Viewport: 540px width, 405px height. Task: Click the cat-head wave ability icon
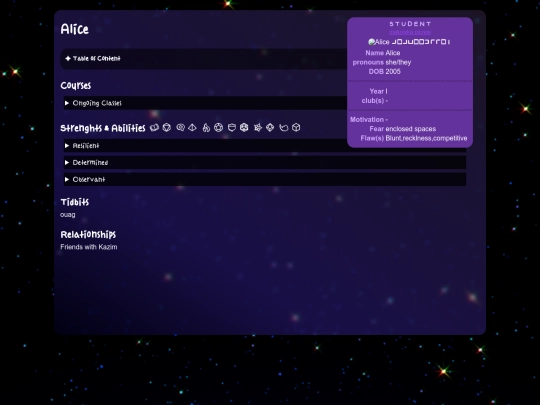[284, 128]
